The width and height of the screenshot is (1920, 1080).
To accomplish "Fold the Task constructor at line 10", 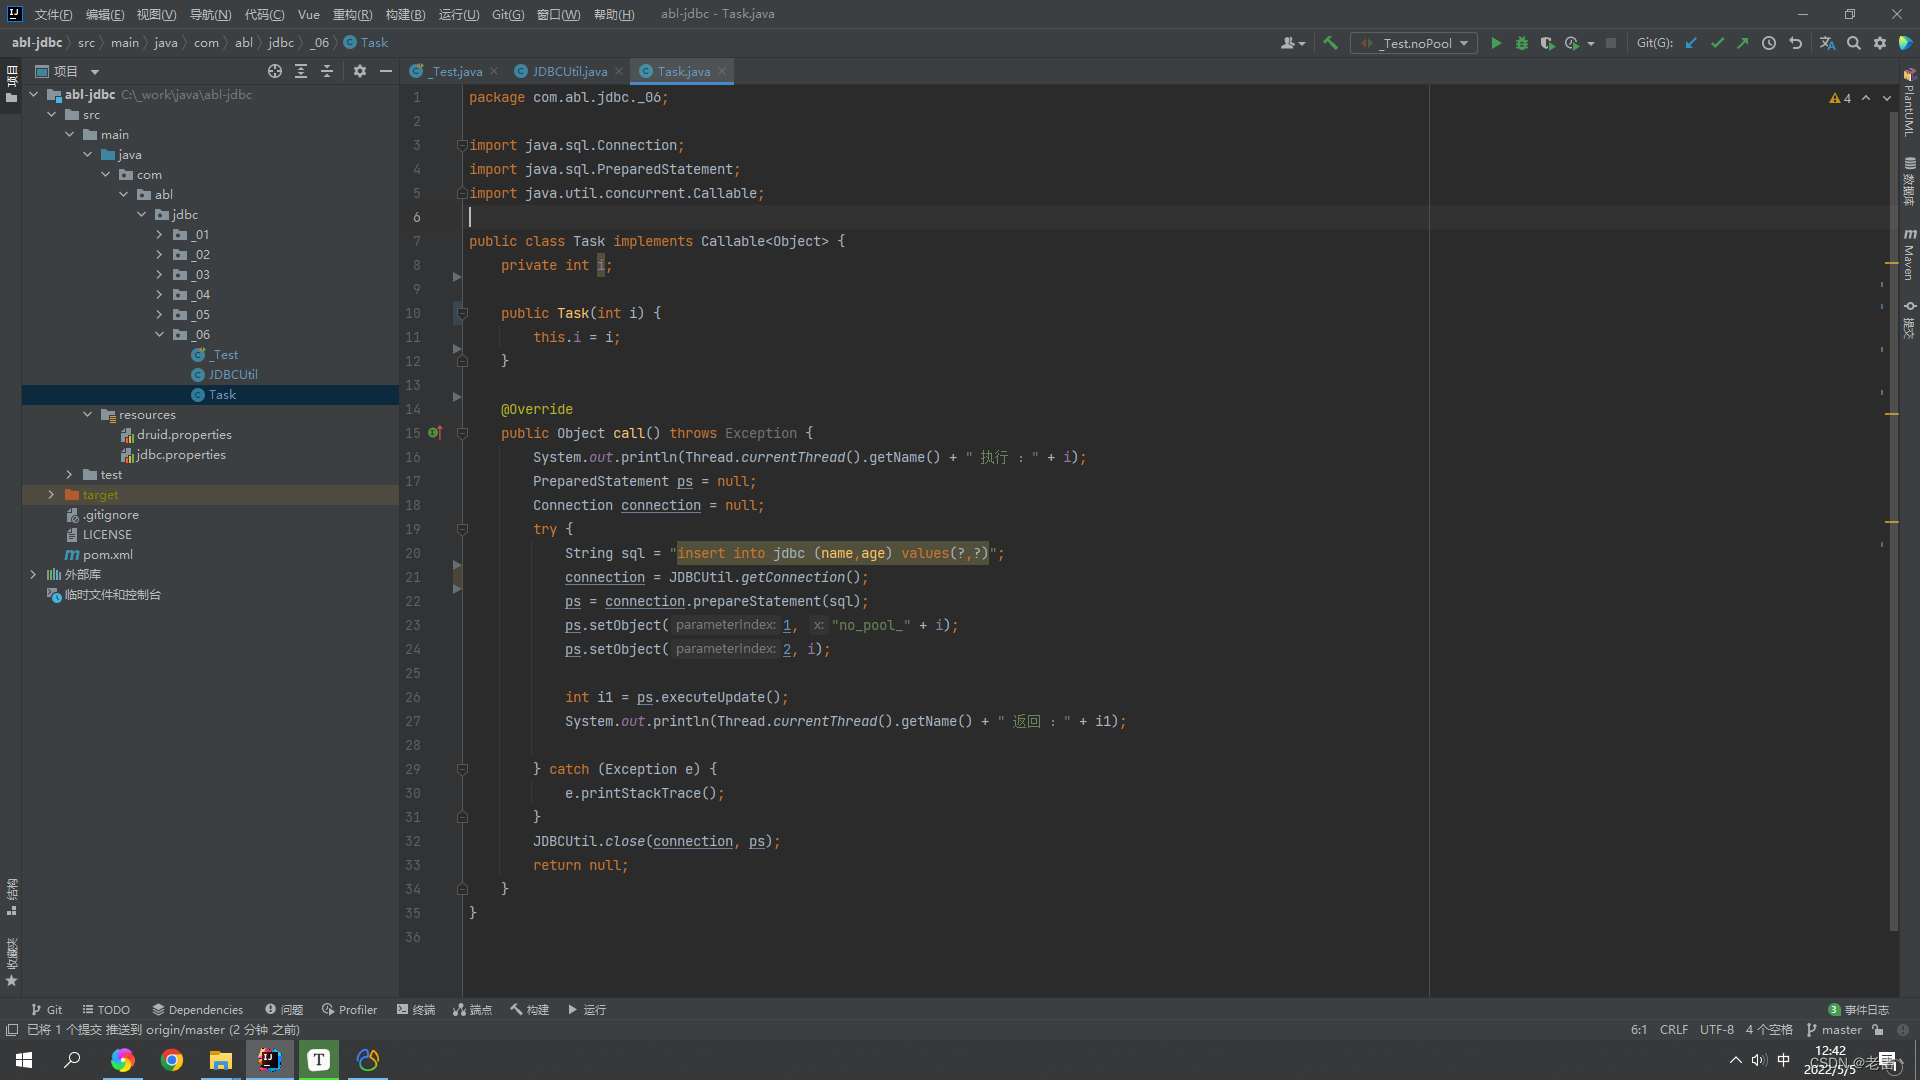I will click(462, 313).
